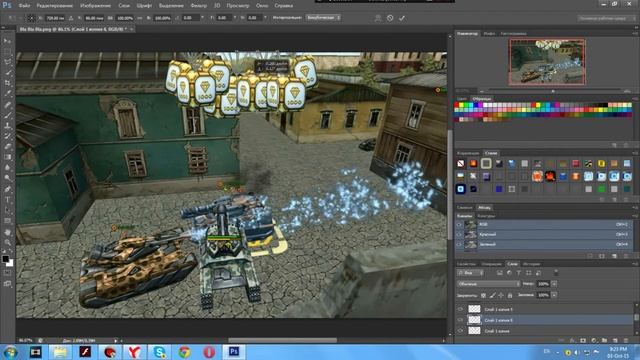Hide layer Слой 1 копия 5
This screenshot has width=640, height=360.
coord(460,309)
